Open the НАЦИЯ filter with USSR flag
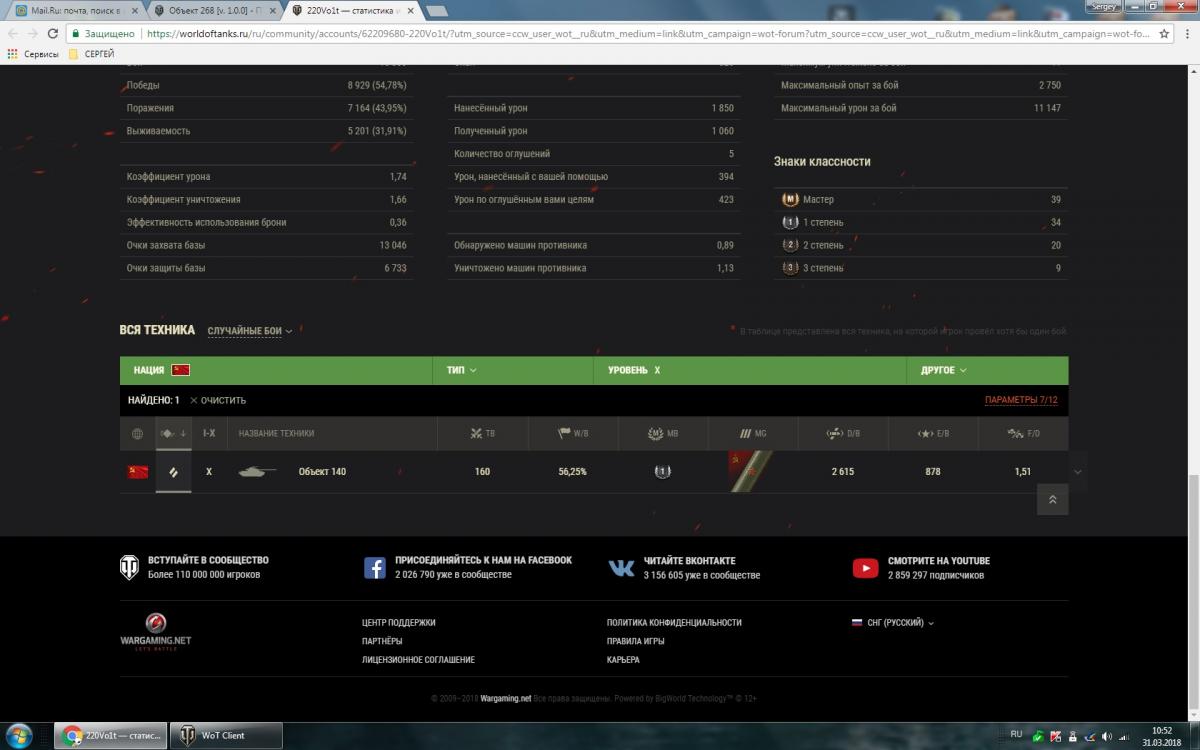This screenshot has width=1200, height=750. (x=162, y=370)
